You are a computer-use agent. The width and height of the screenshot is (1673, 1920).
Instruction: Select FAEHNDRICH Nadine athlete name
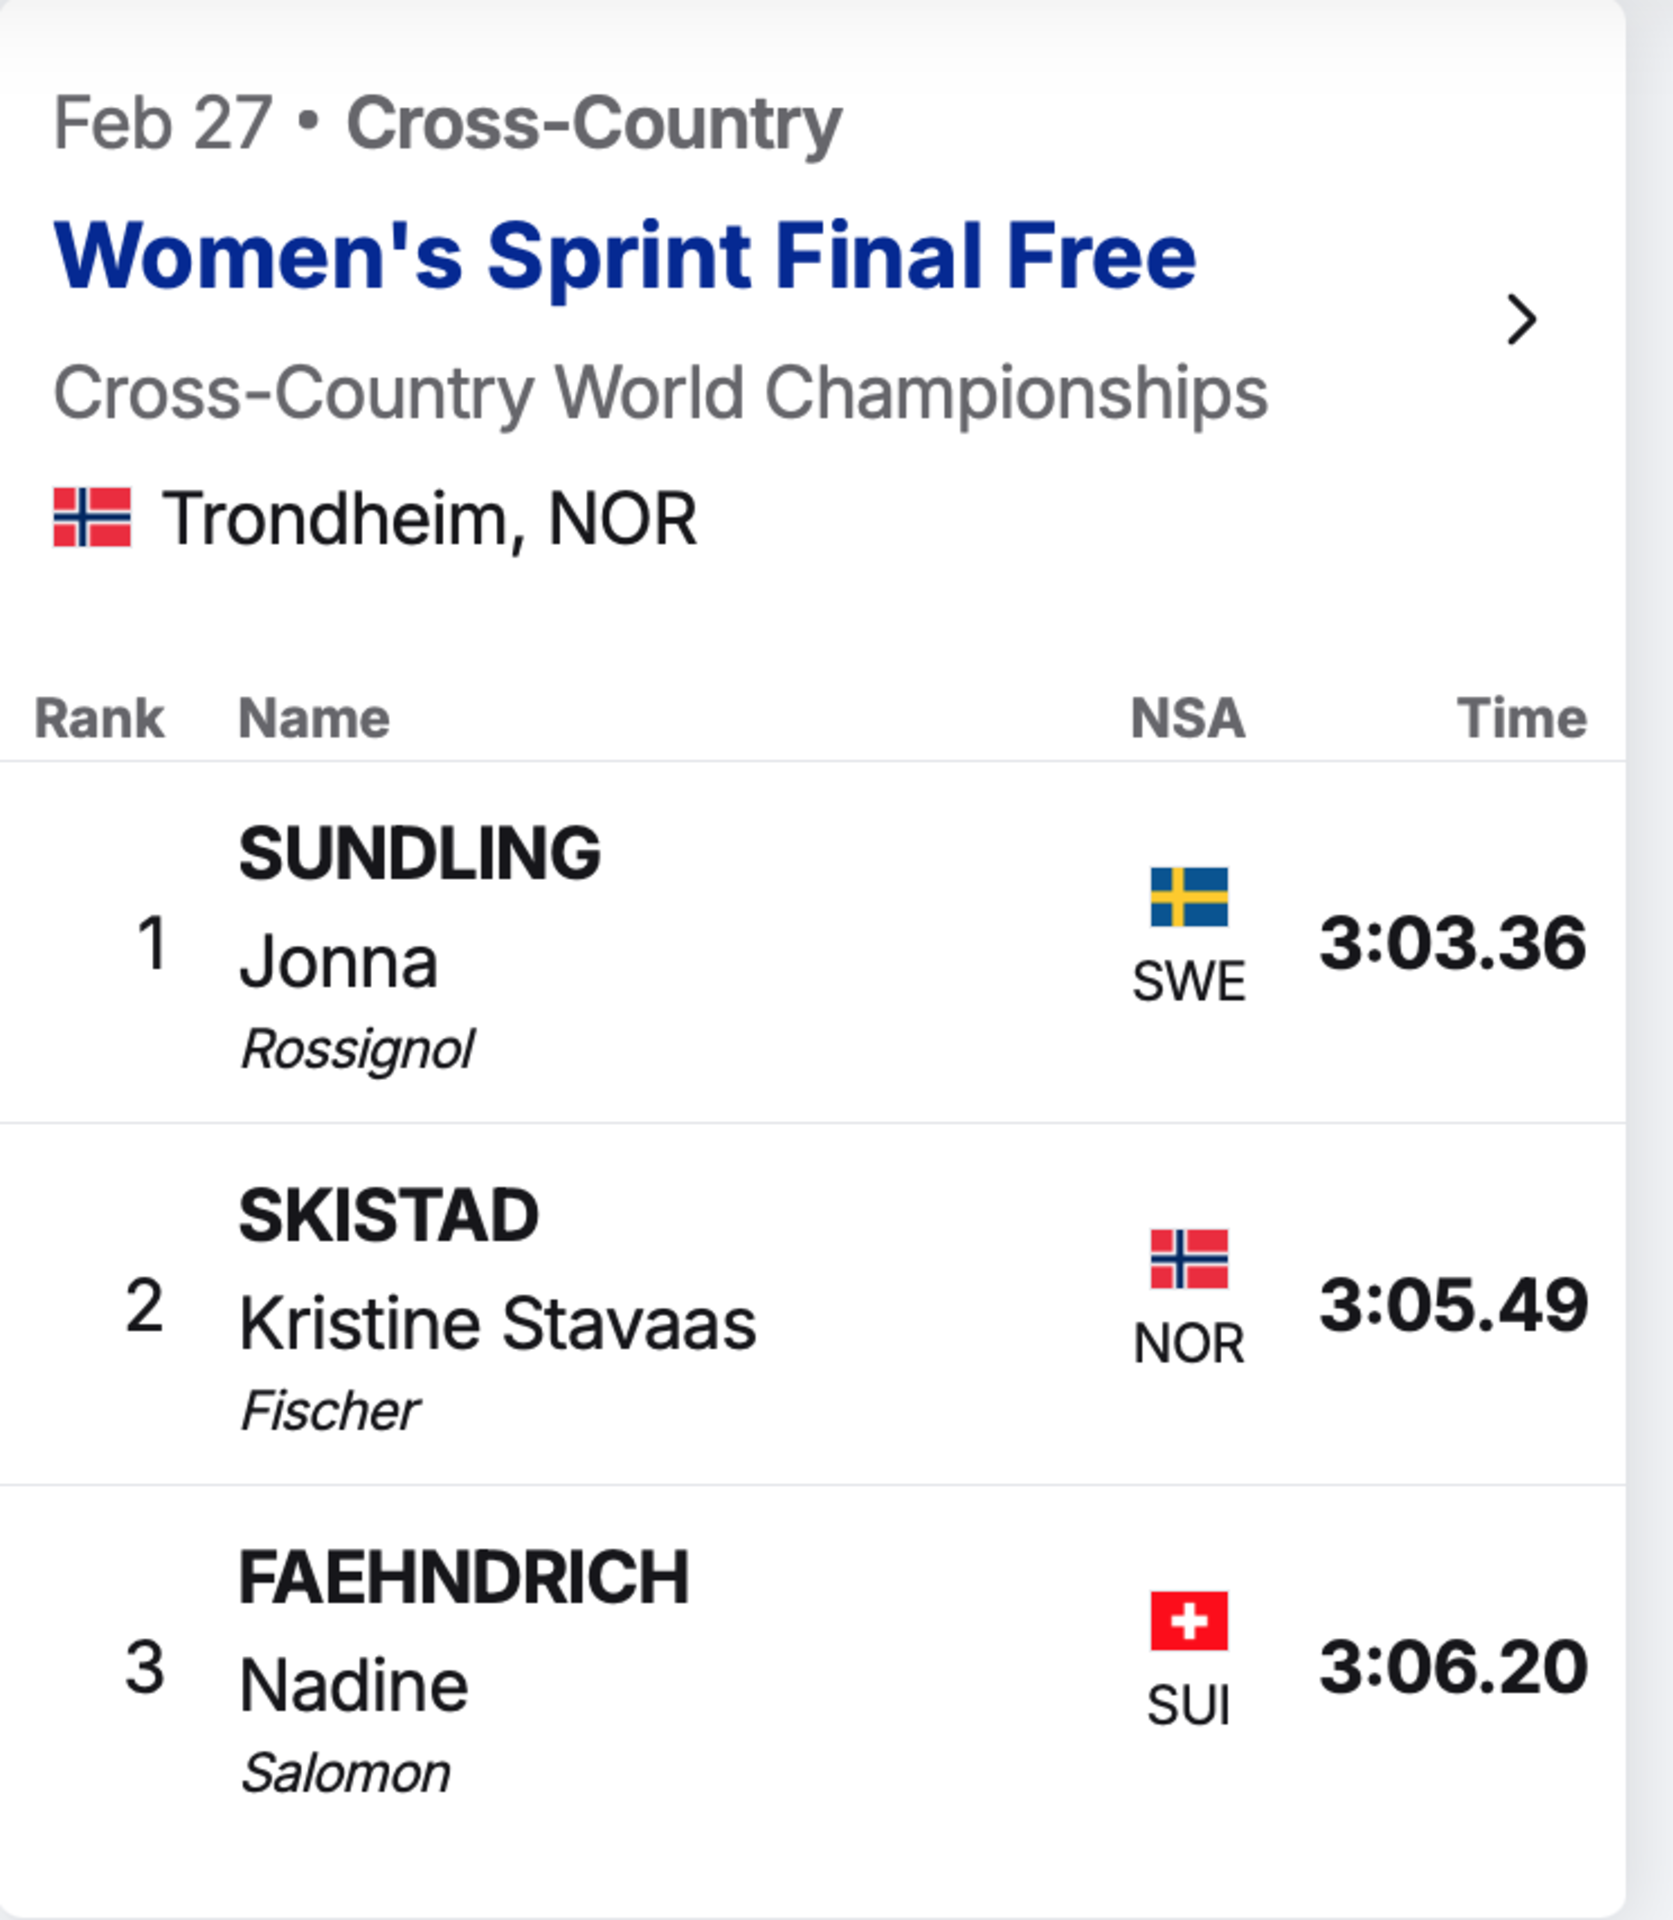tap(464, 1630)
